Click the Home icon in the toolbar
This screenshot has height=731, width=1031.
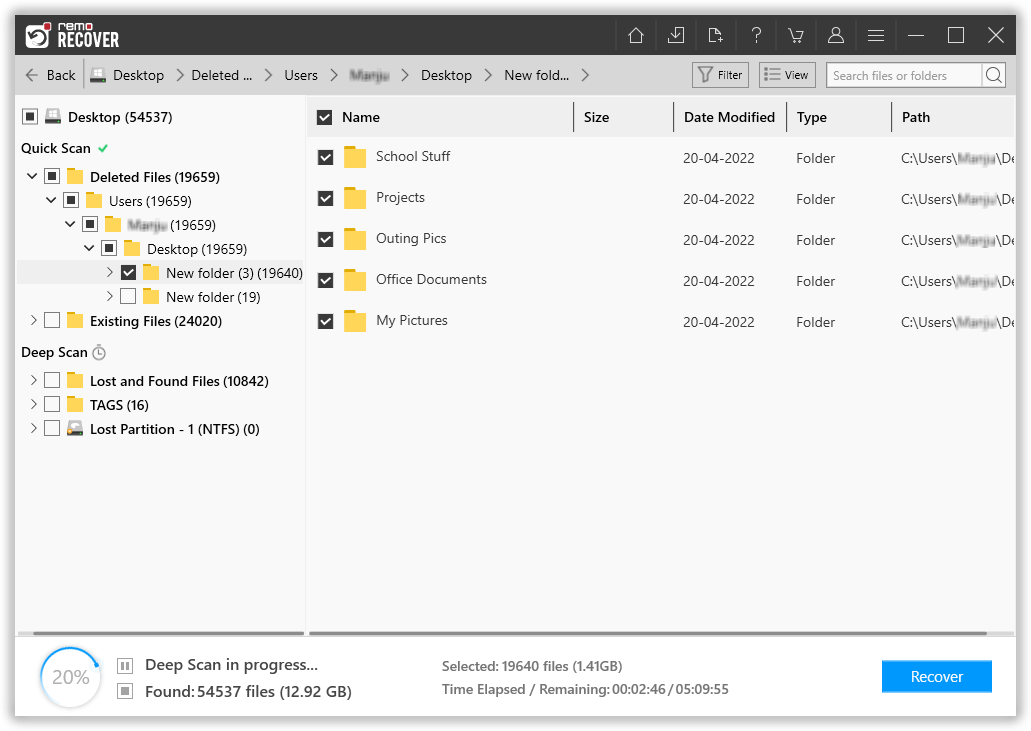point(636,34)
